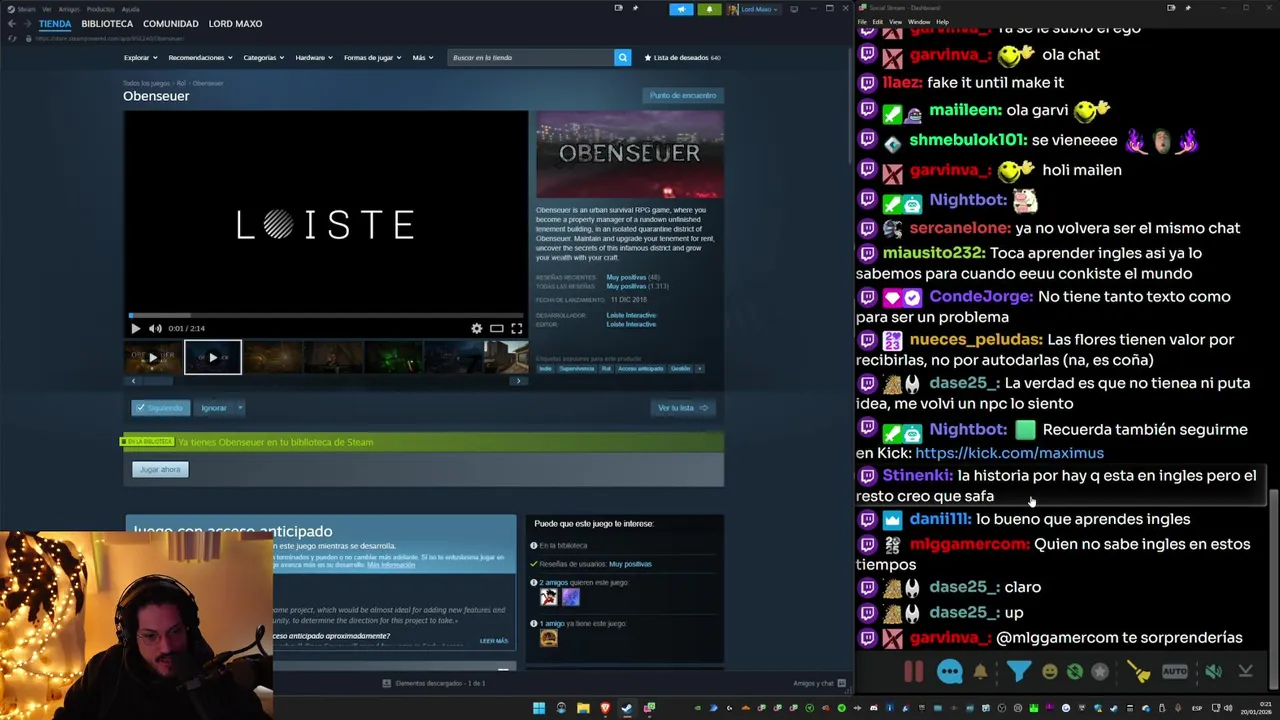Image resolution: width=1280 pixels, height=720 pixels.
Task: Open the File menu in Social Stream
Action: [x=863, y=21]
